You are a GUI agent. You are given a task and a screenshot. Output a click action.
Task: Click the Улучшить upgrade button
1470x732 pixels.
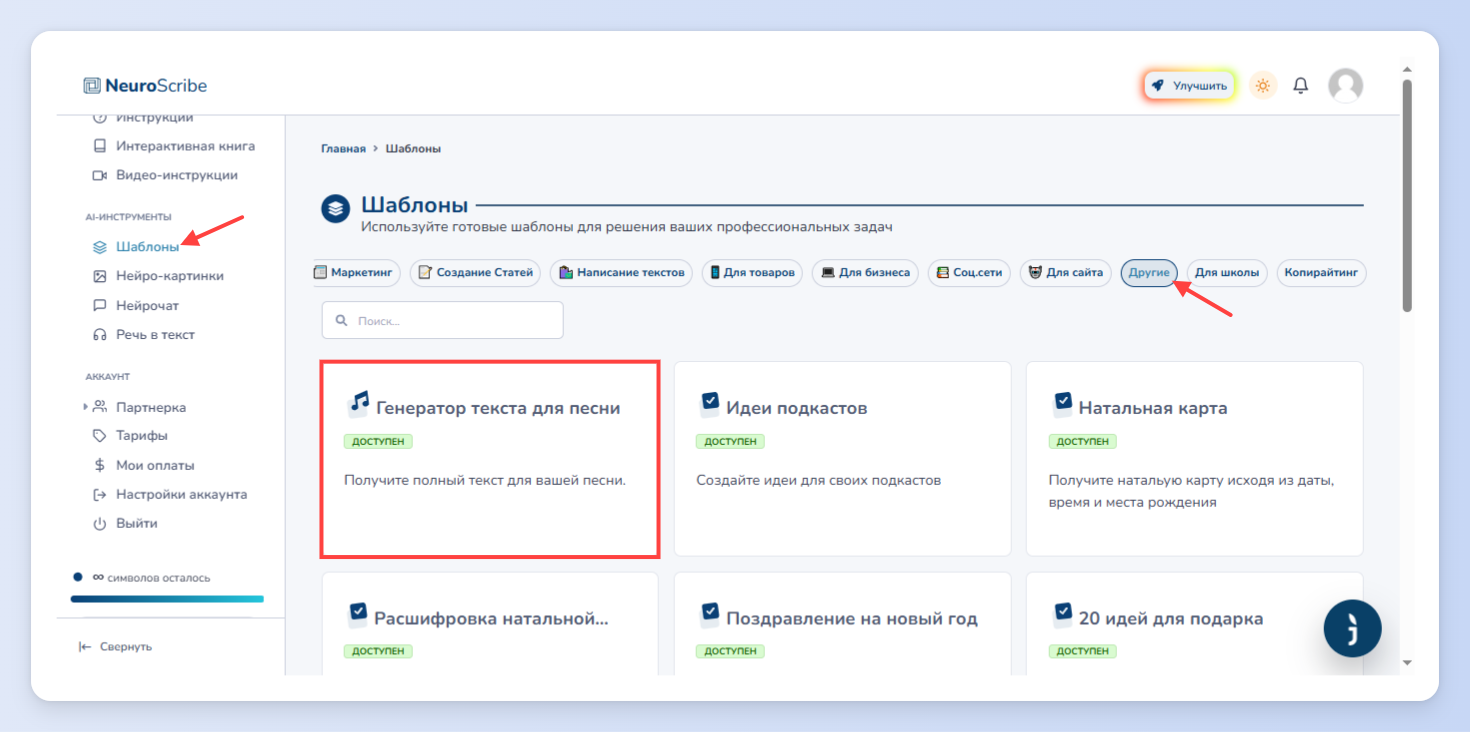coord(1190,86)
